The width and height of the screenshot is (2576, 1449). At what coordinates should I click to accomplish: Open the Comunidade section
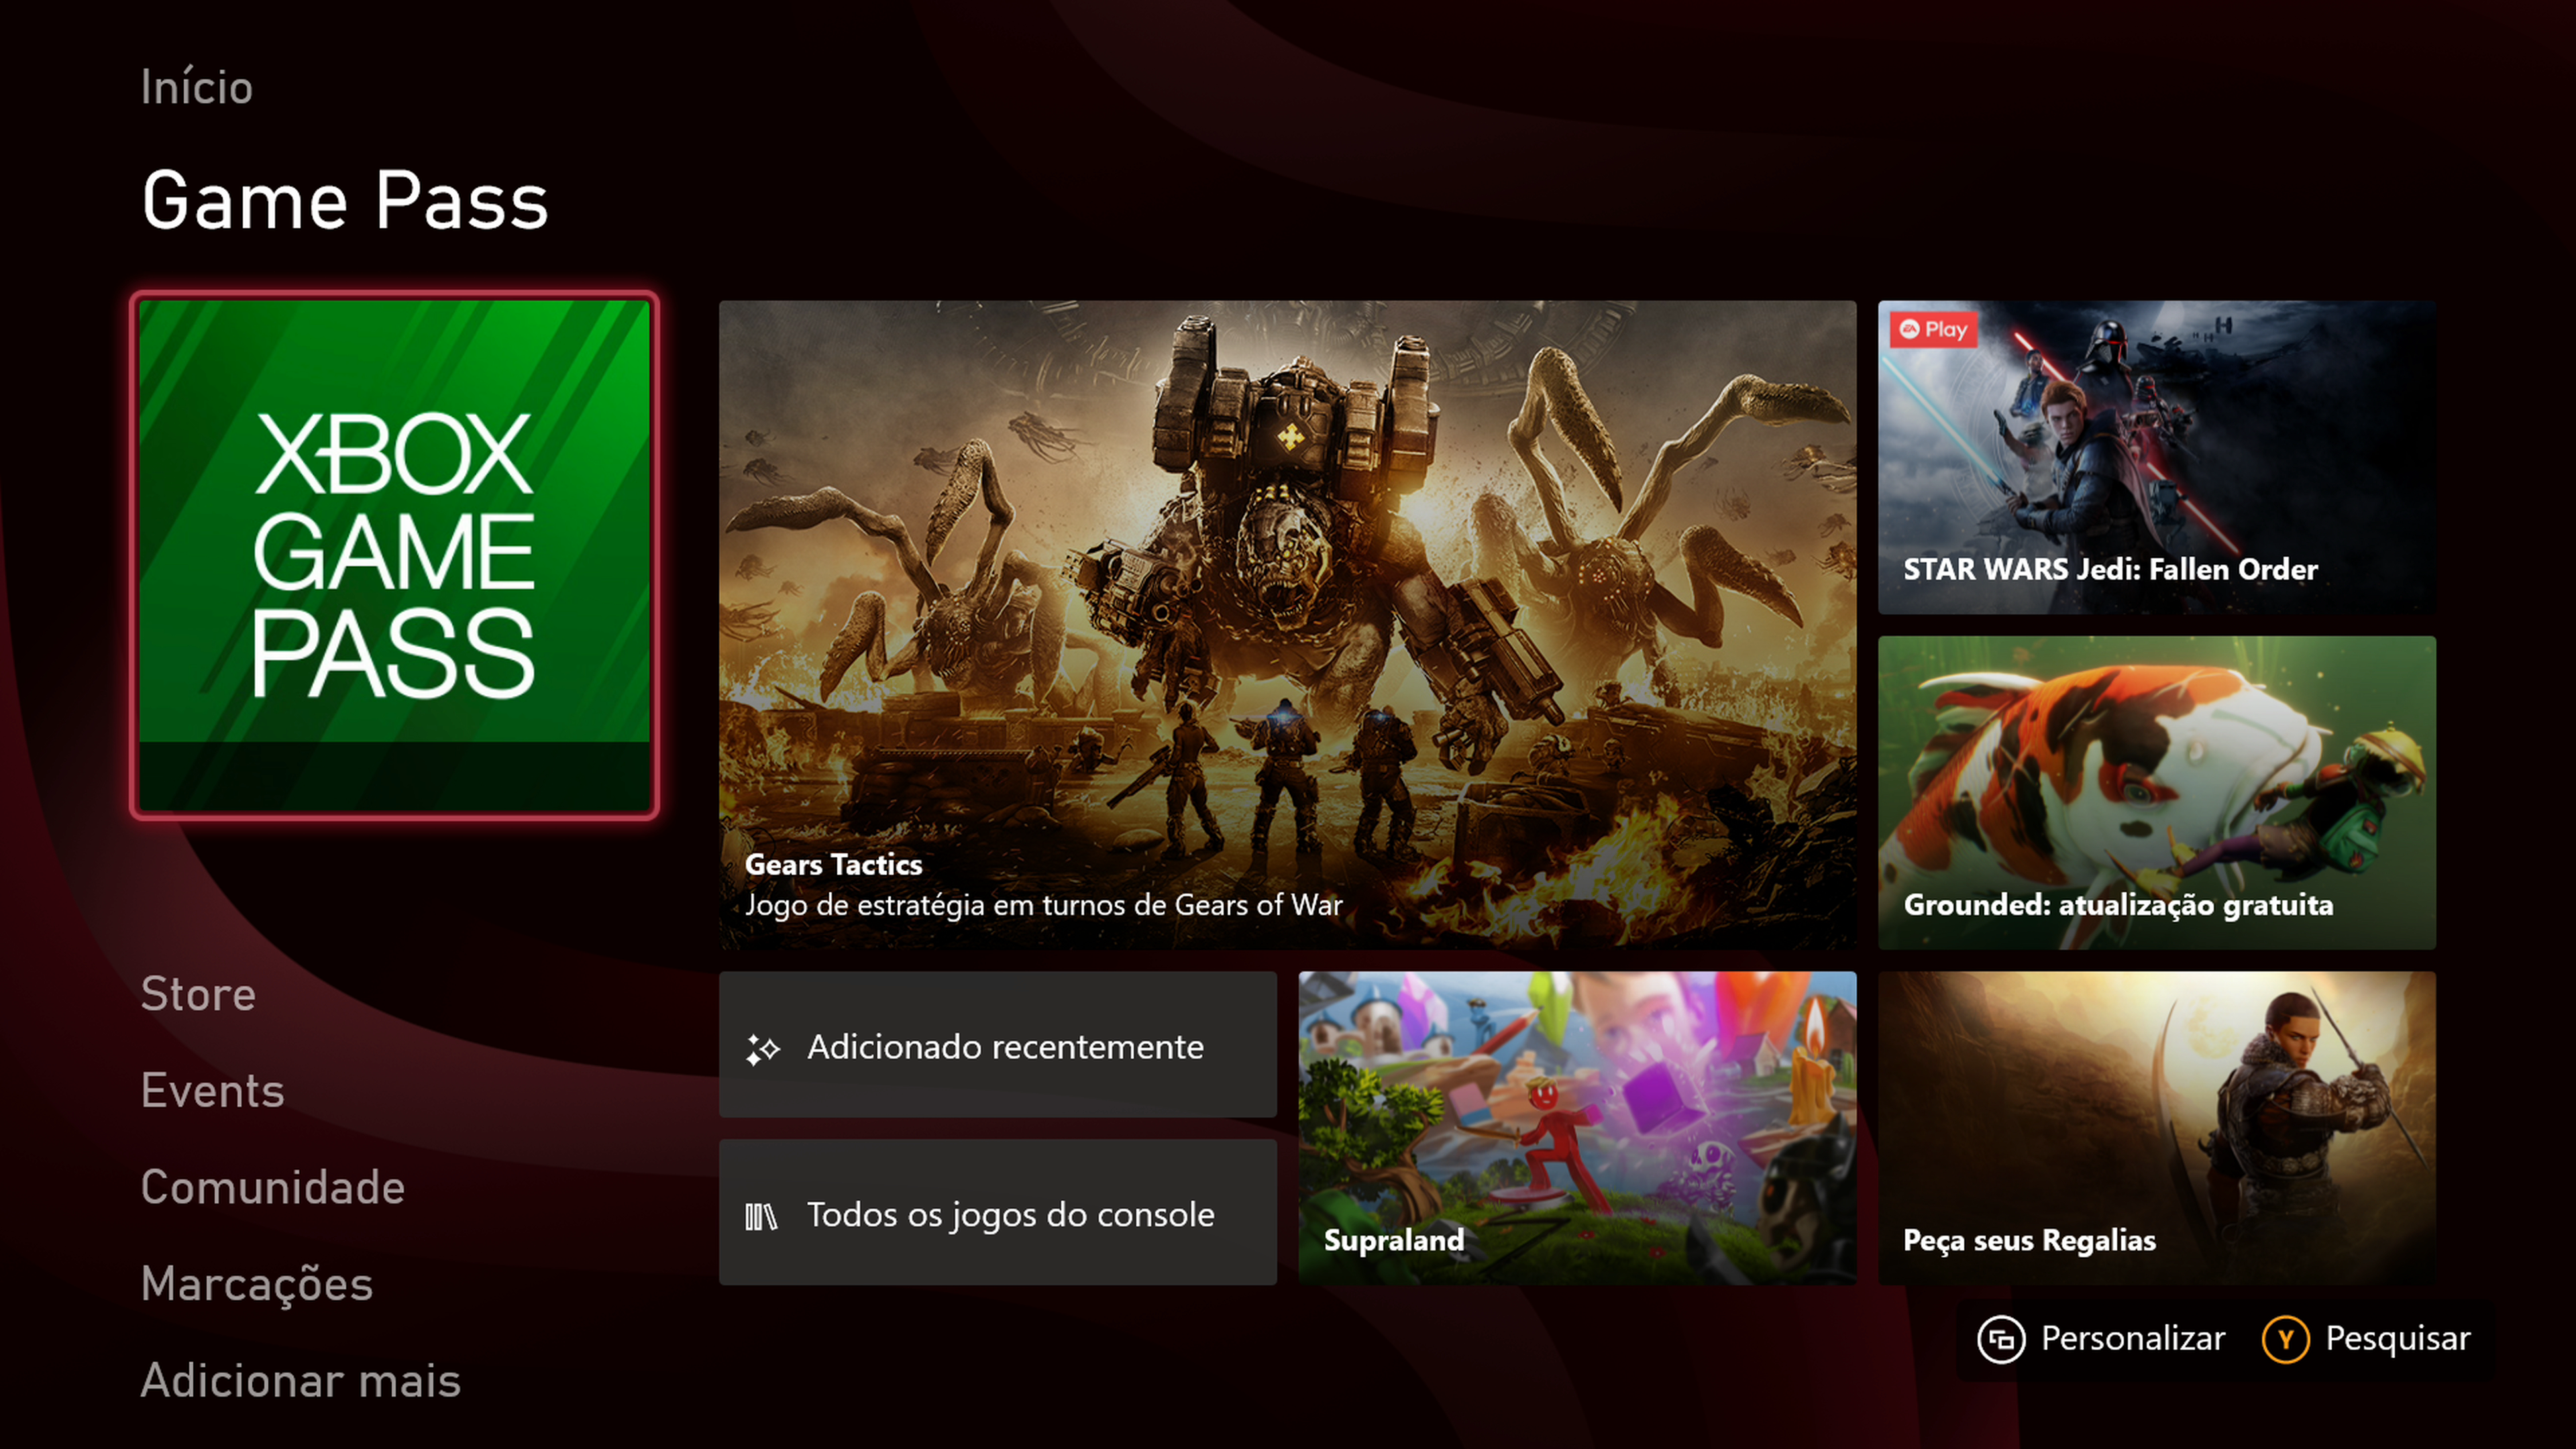(x=272, y=1187)
